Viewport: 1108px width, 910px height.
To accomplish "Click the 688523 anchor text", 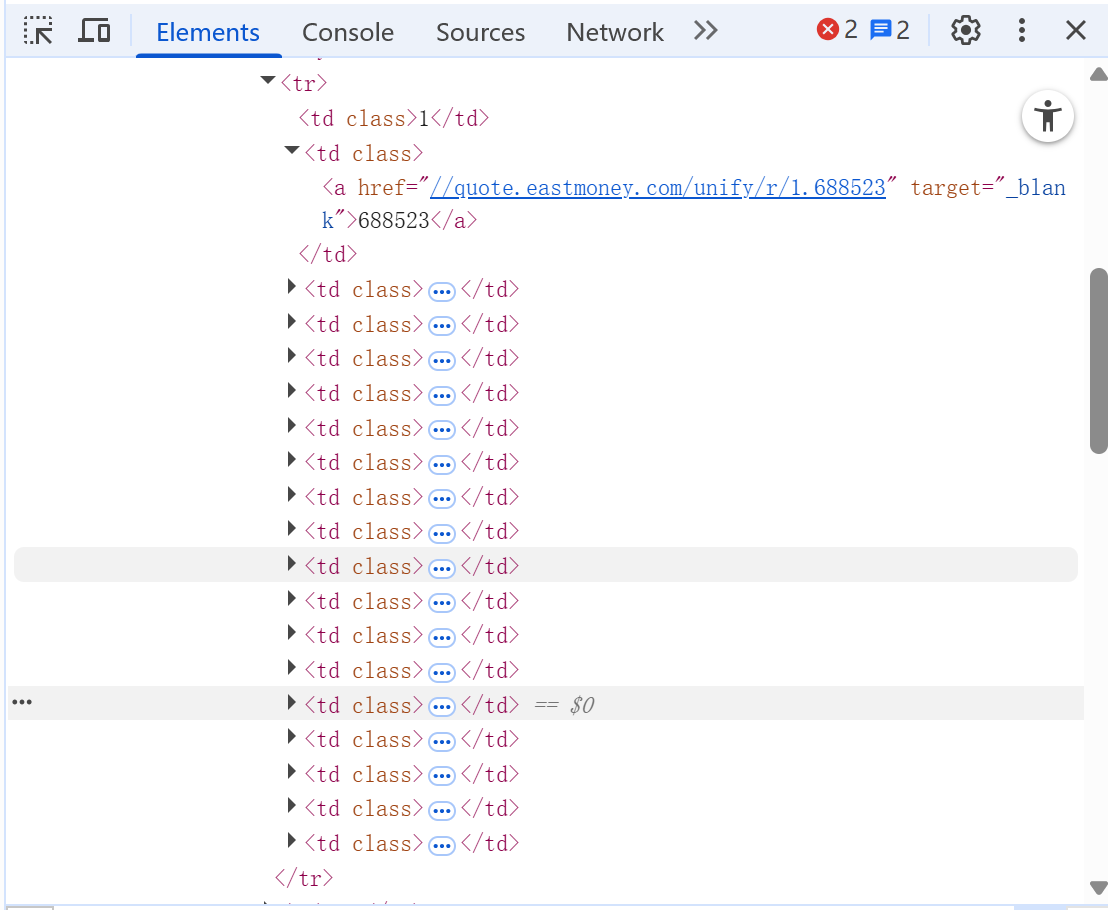I will [394, 220].
